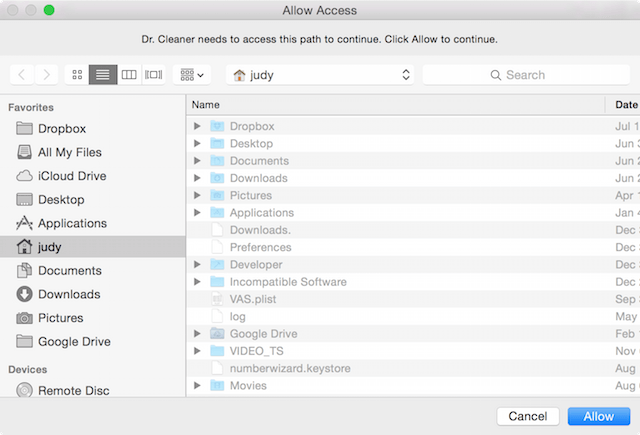This screenshot has height=435, width=640.
Task: Open iCloud Drive from sidebar
Action: point(93,176)
